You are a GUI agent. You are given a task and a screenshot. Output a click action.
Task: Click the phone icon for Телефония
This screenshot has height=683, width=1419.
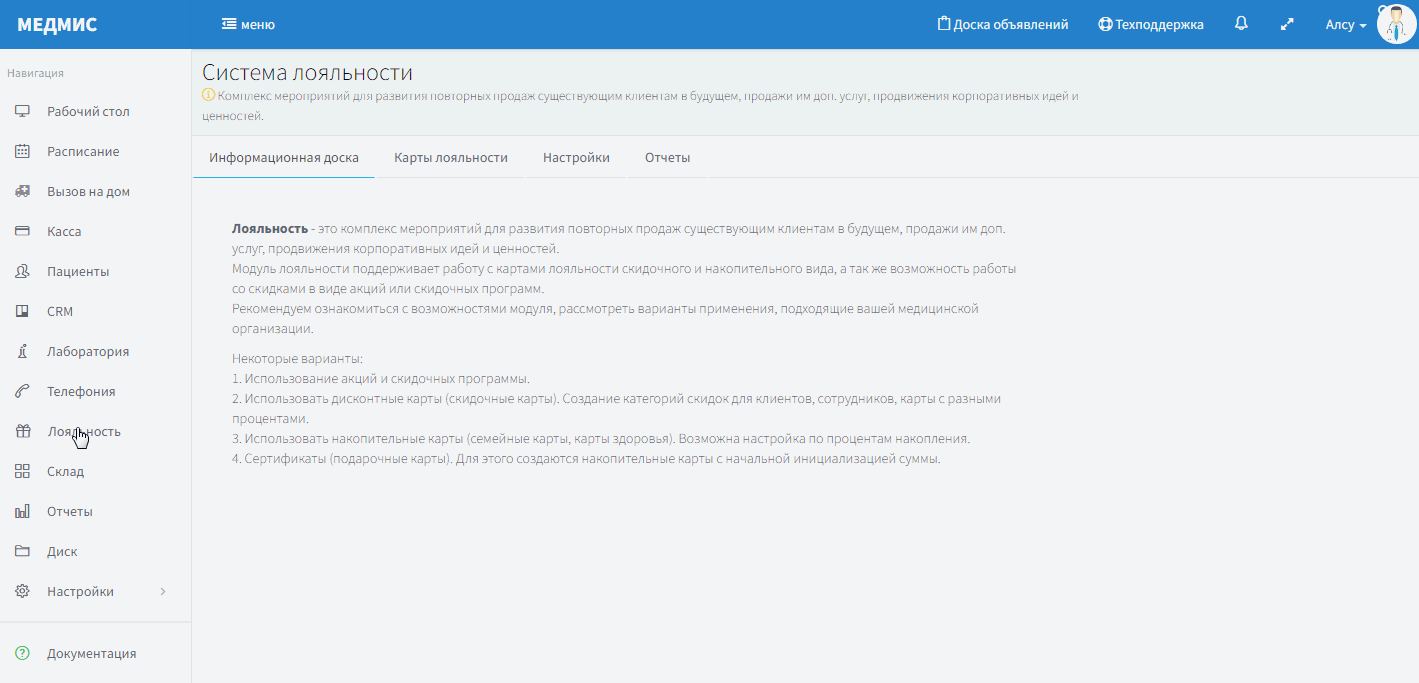pos(22,392)
